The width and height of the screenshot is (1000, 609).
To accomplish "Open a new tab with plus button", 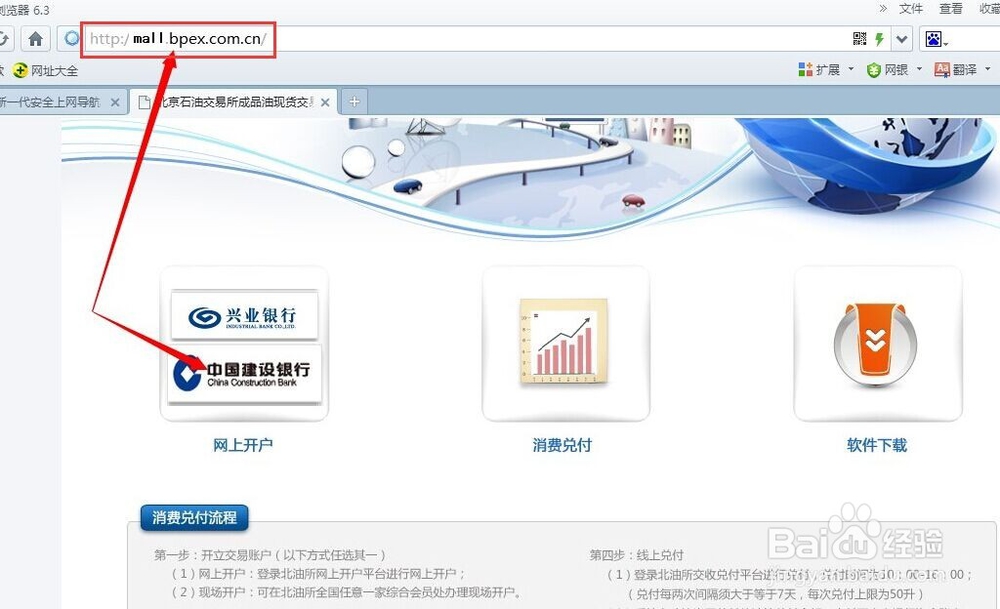I will tap(354, 101).
